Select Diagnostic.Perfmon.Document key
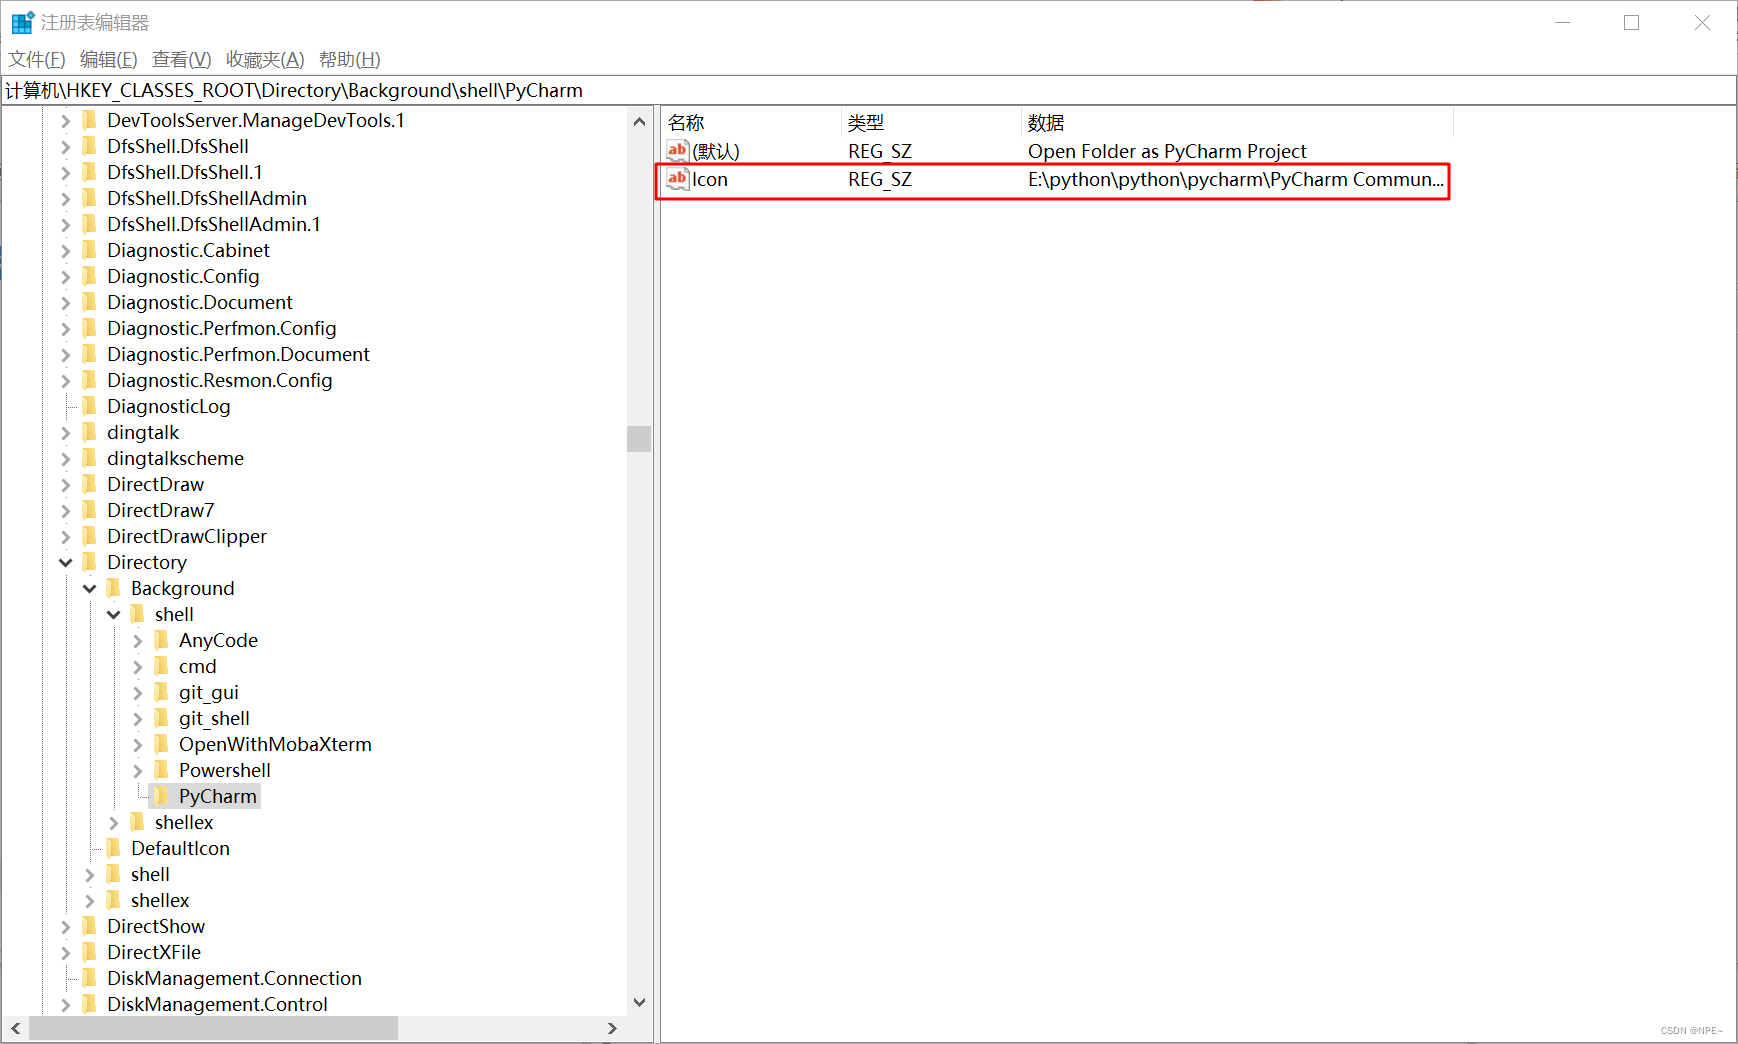The image size is (1738, 1044). [238, 354]
